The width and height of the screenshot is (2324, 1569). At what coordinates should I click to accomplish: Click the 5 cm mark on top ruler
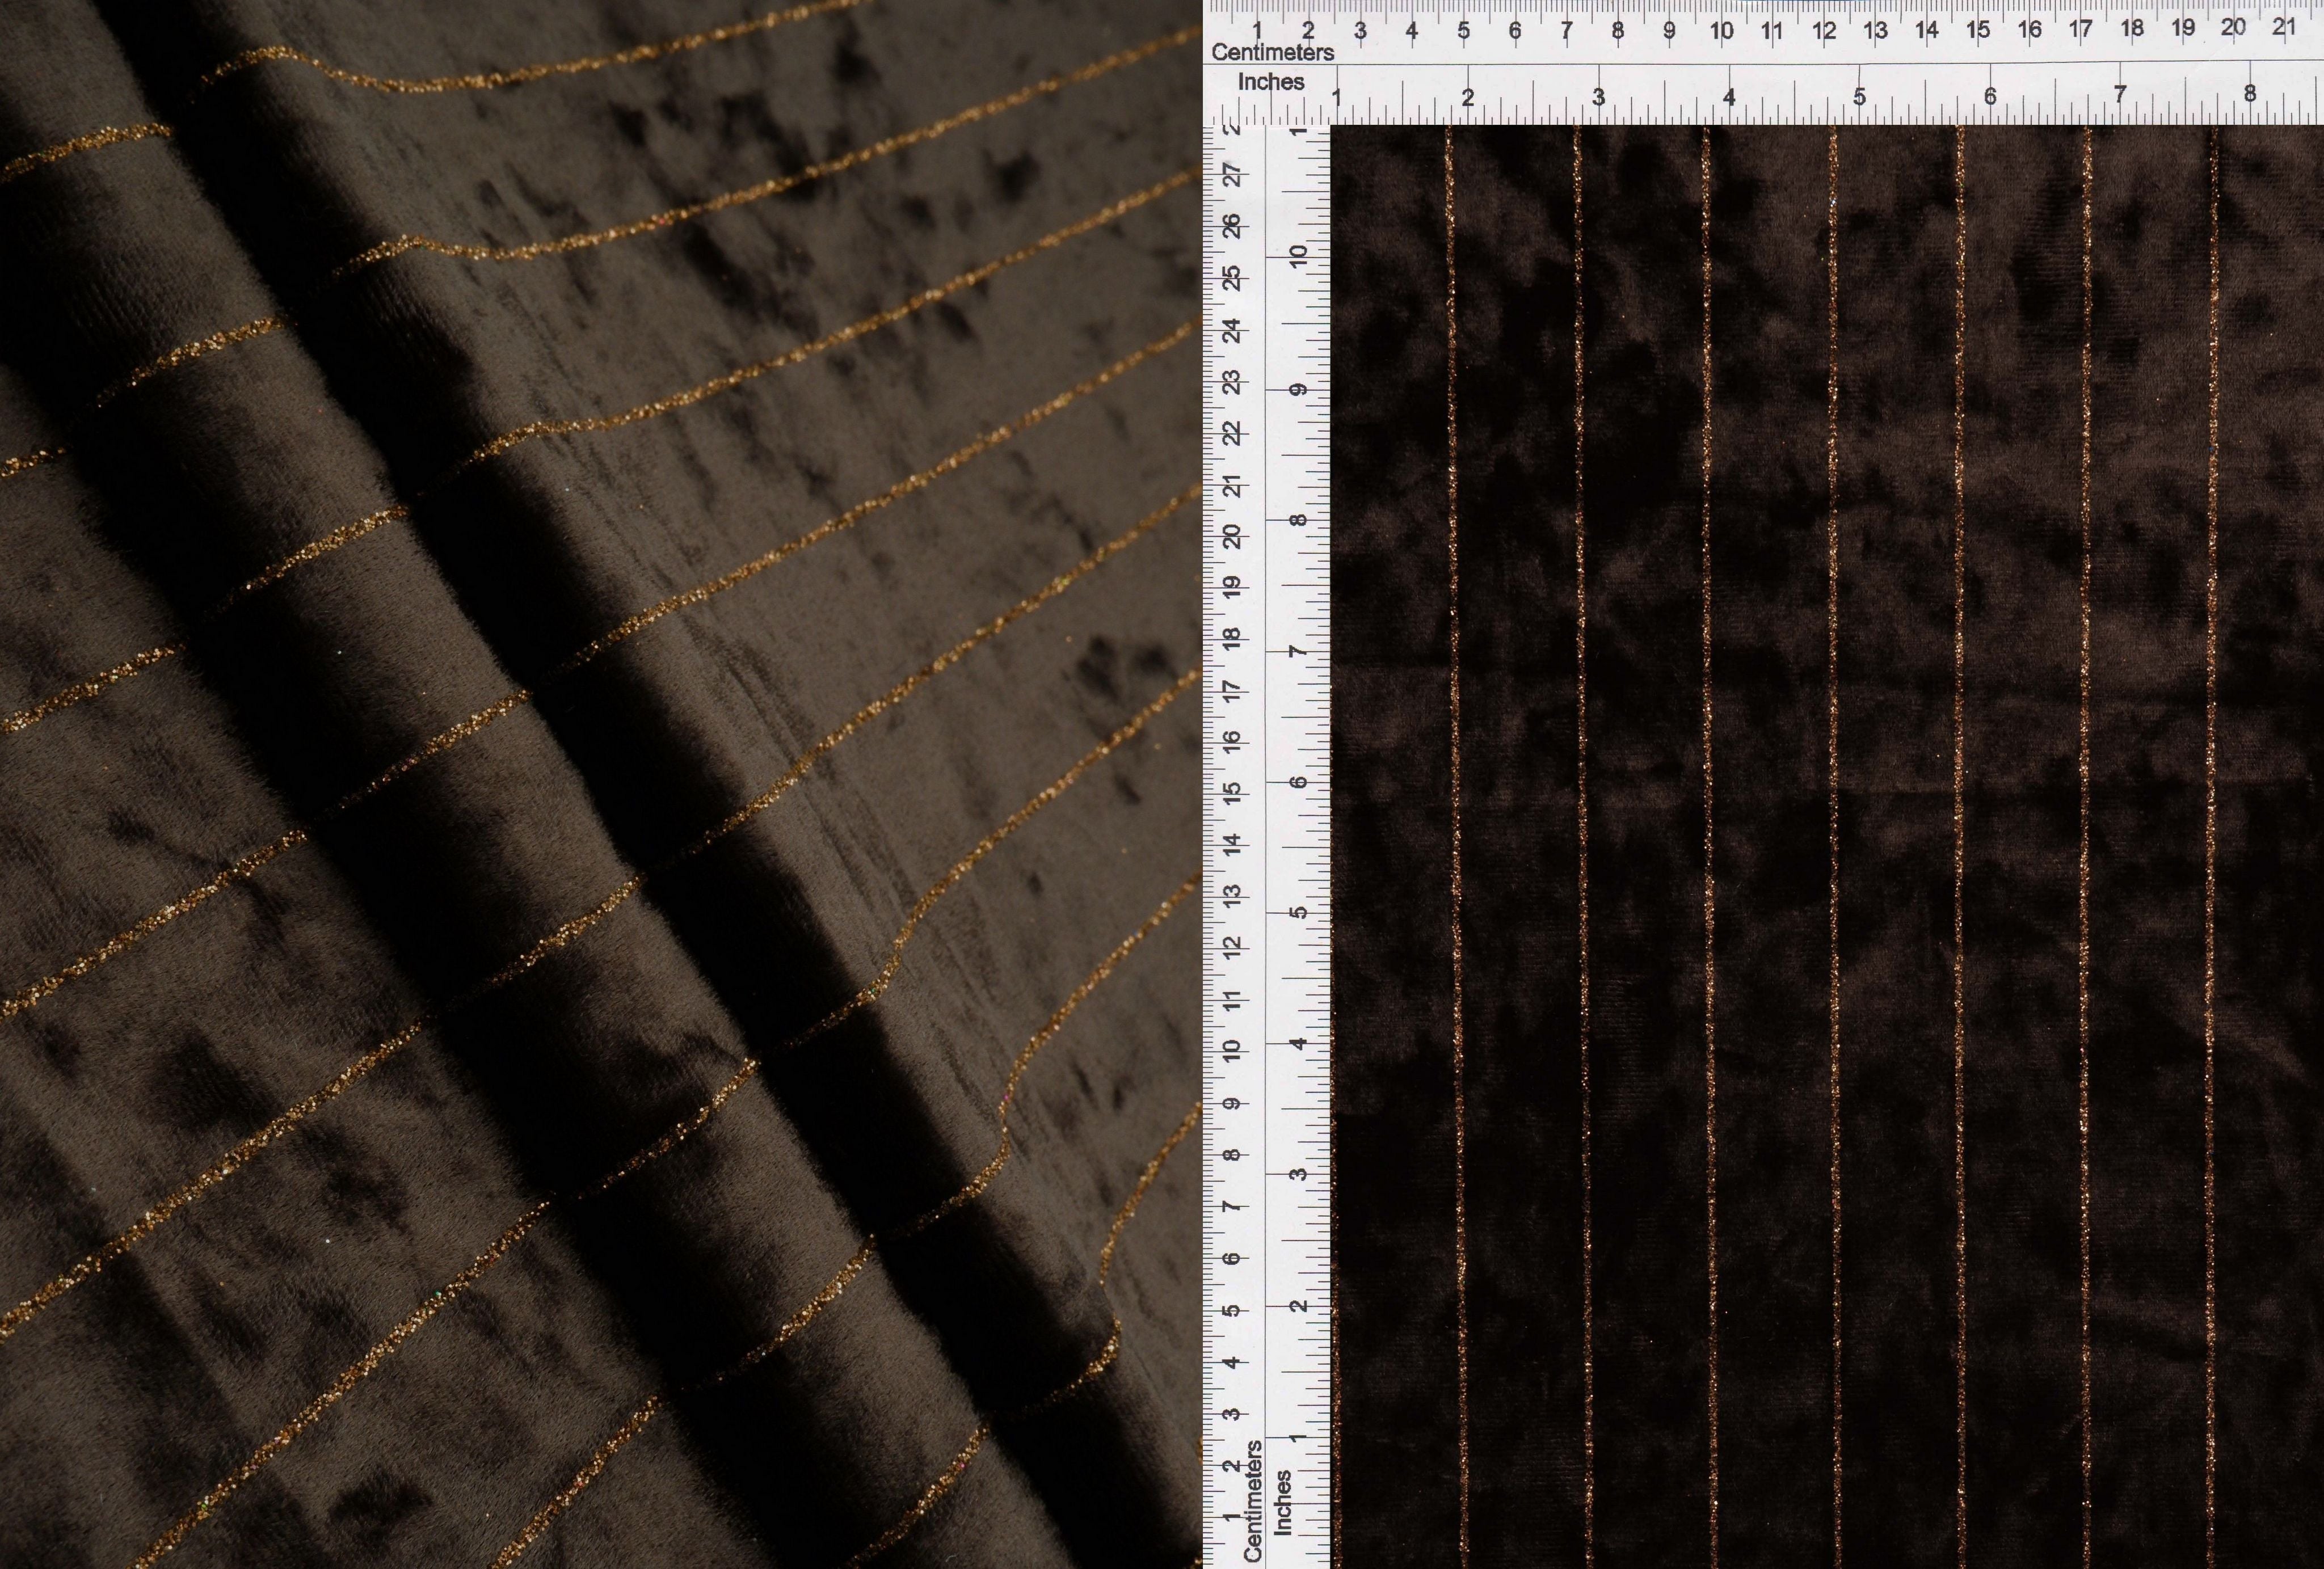[1463, 31]
